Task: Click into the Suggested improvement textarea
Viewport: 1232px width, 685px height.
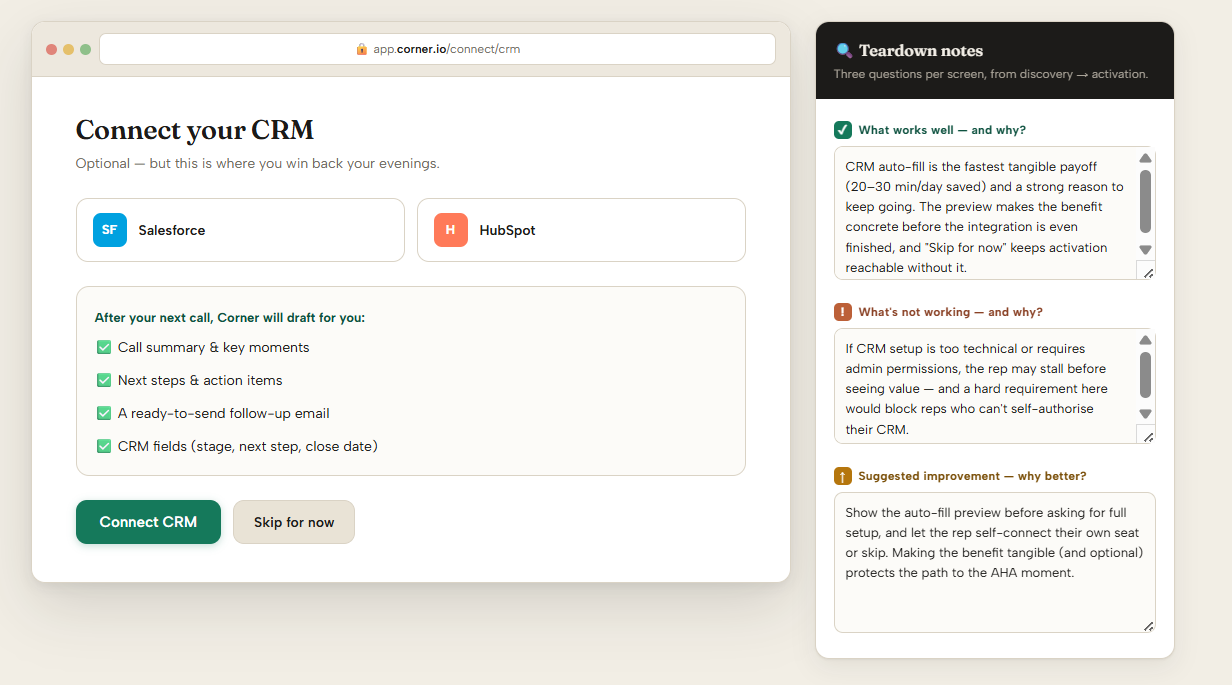Action: (995, 562)
